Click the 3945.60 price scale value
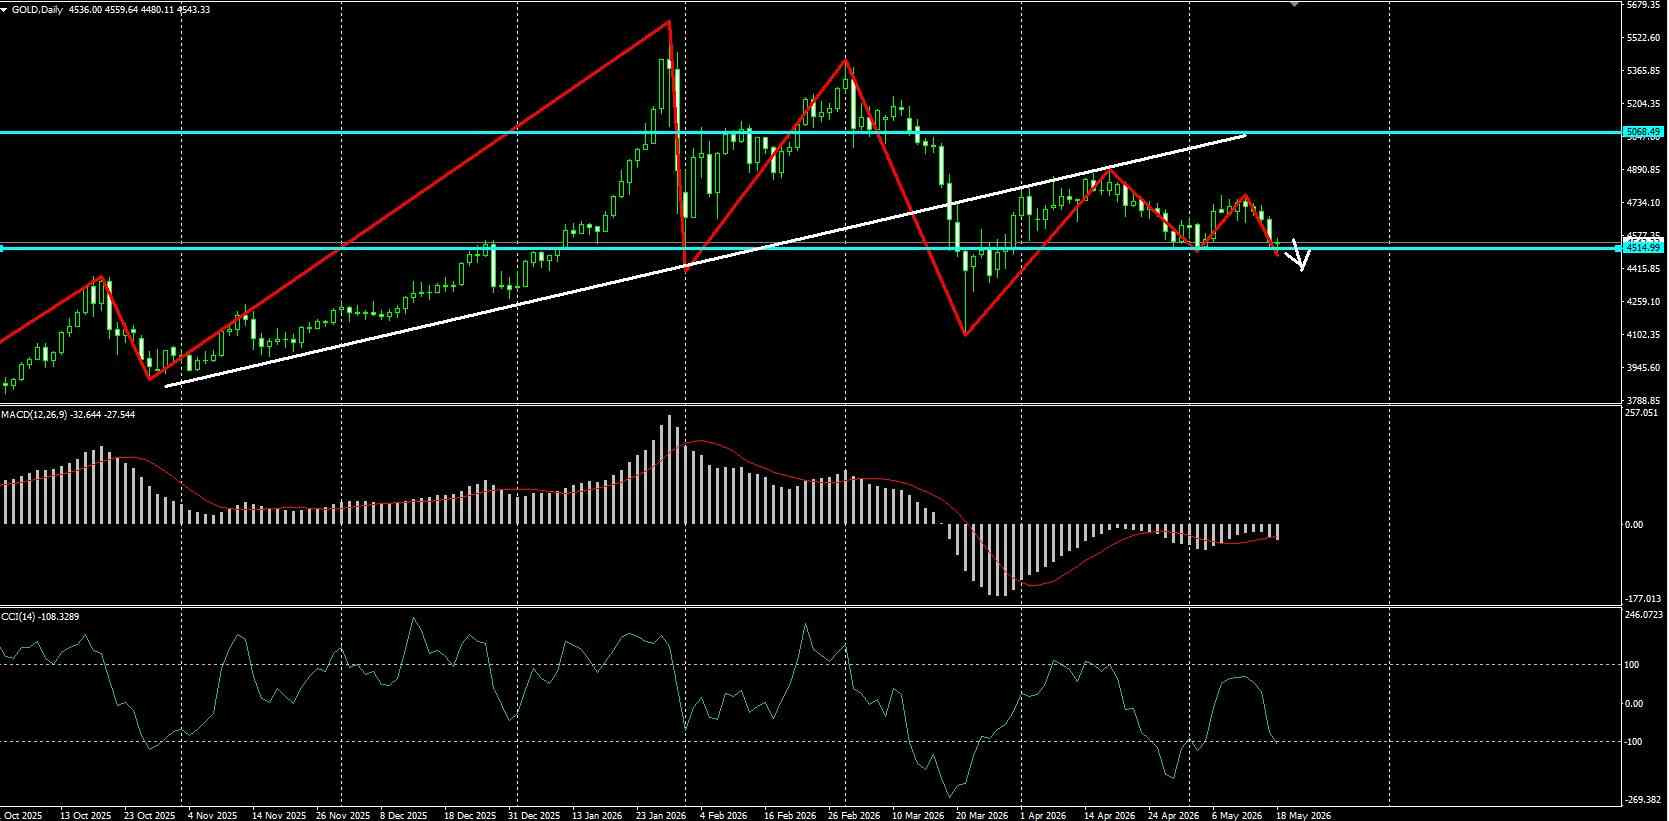This screenshot has width=1669, height=821. [1644, 368]
